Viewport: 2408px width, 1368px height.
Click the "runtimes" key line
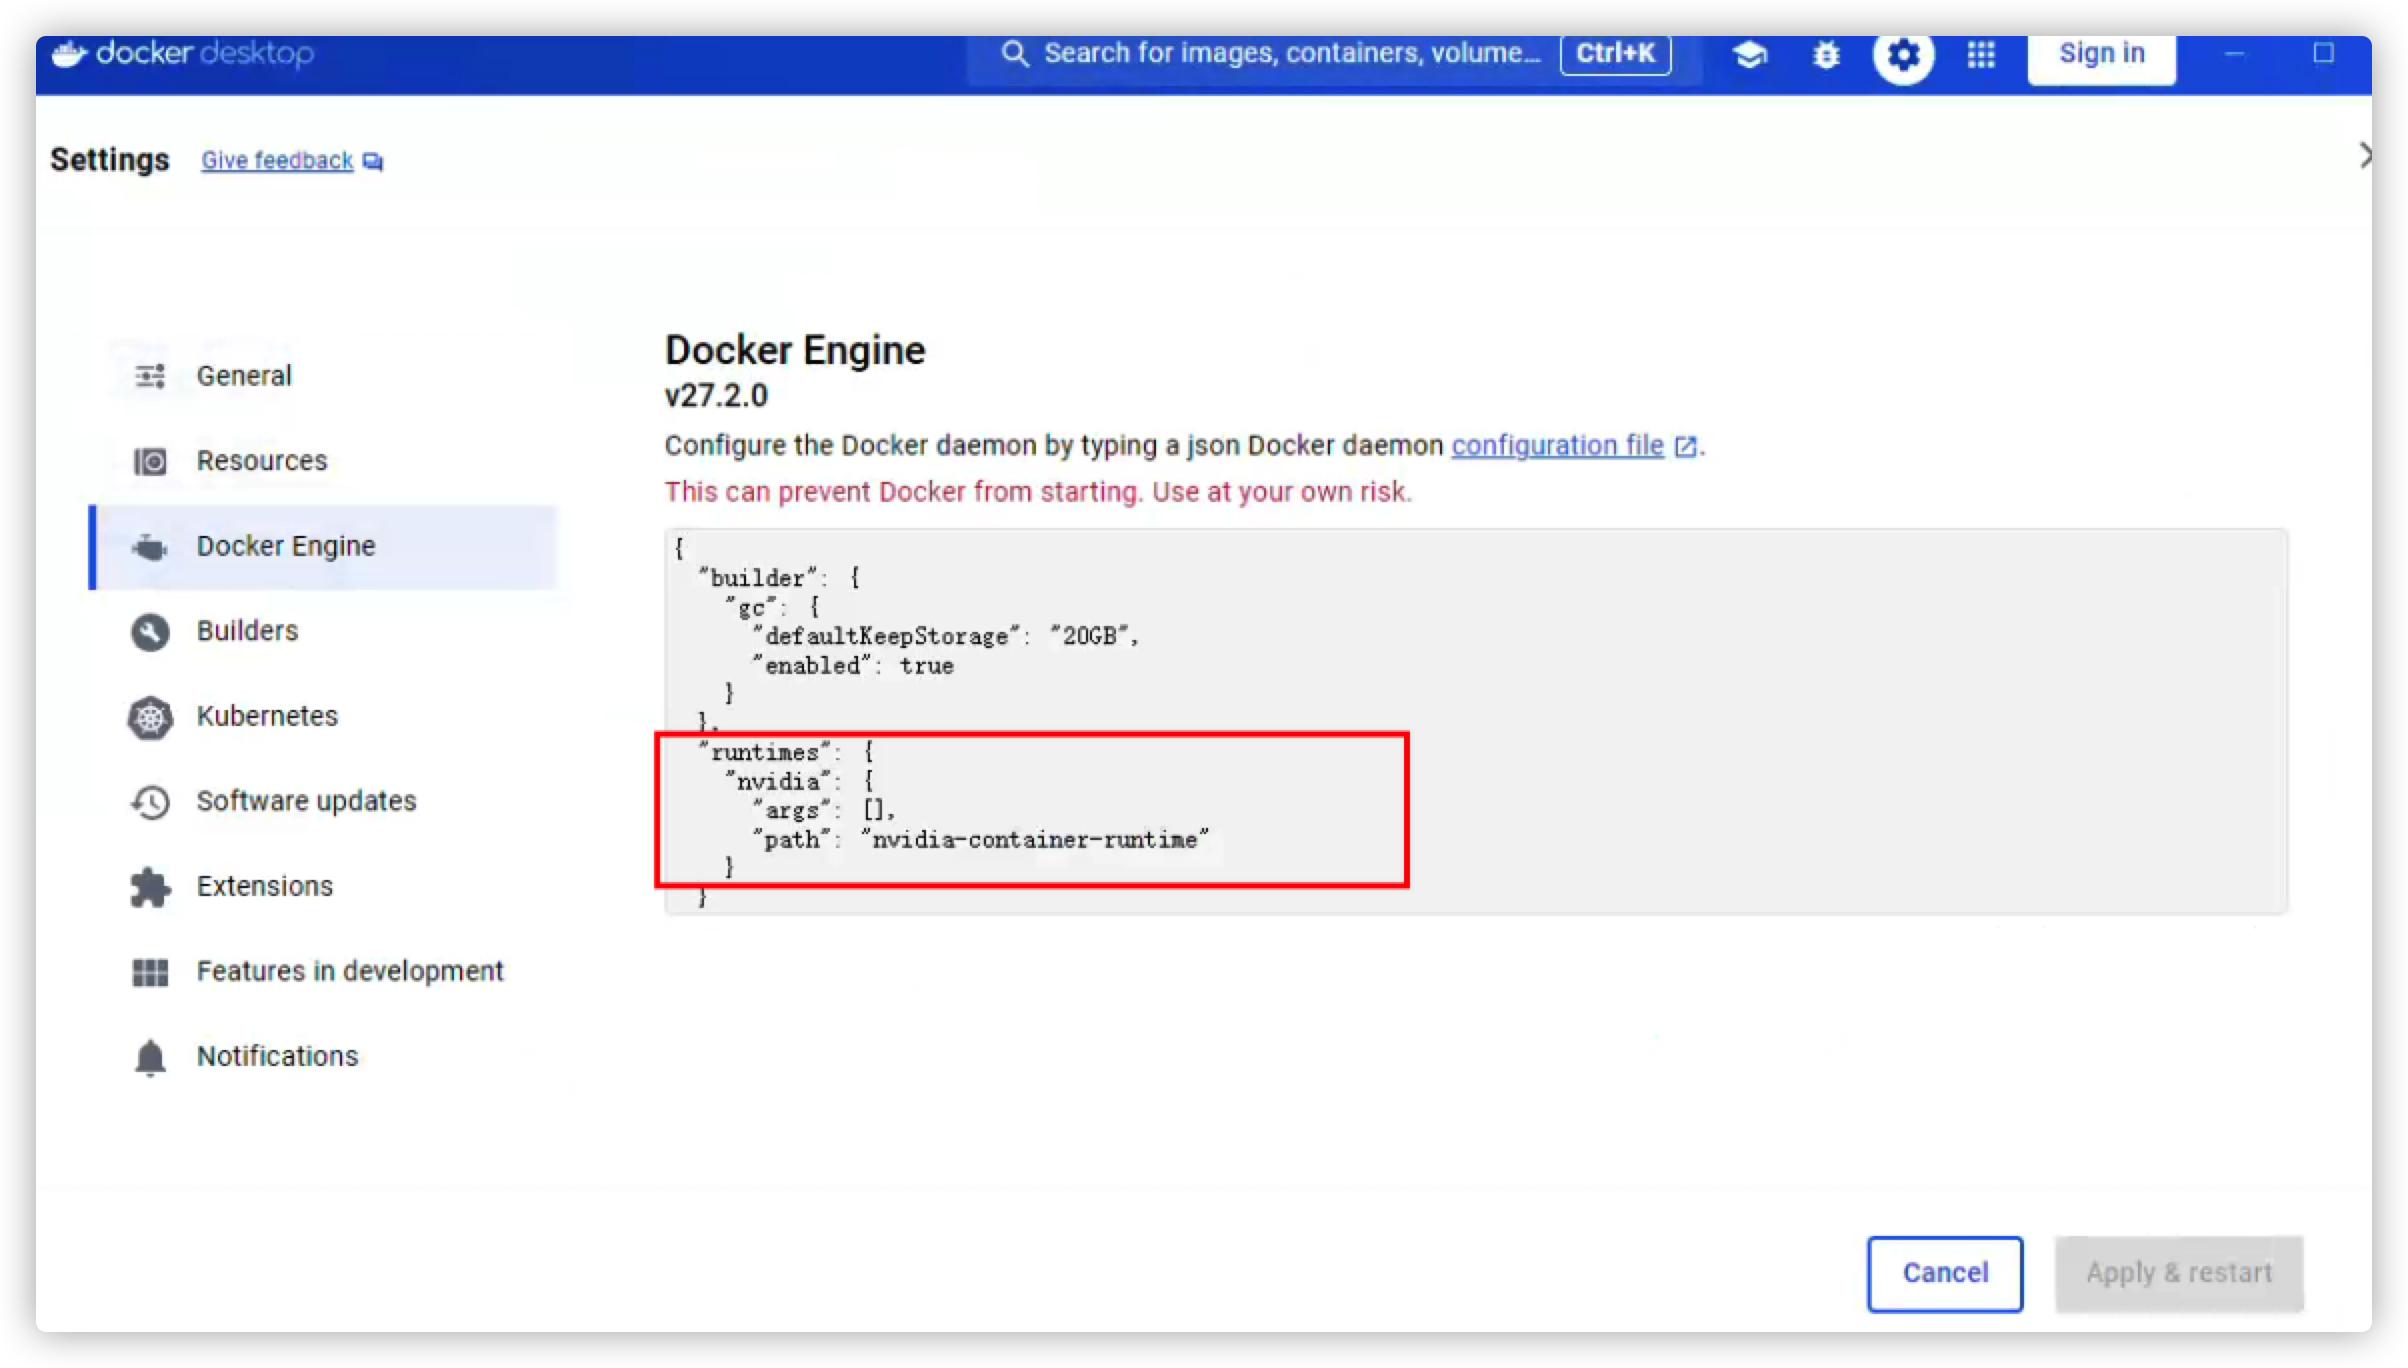787,753
